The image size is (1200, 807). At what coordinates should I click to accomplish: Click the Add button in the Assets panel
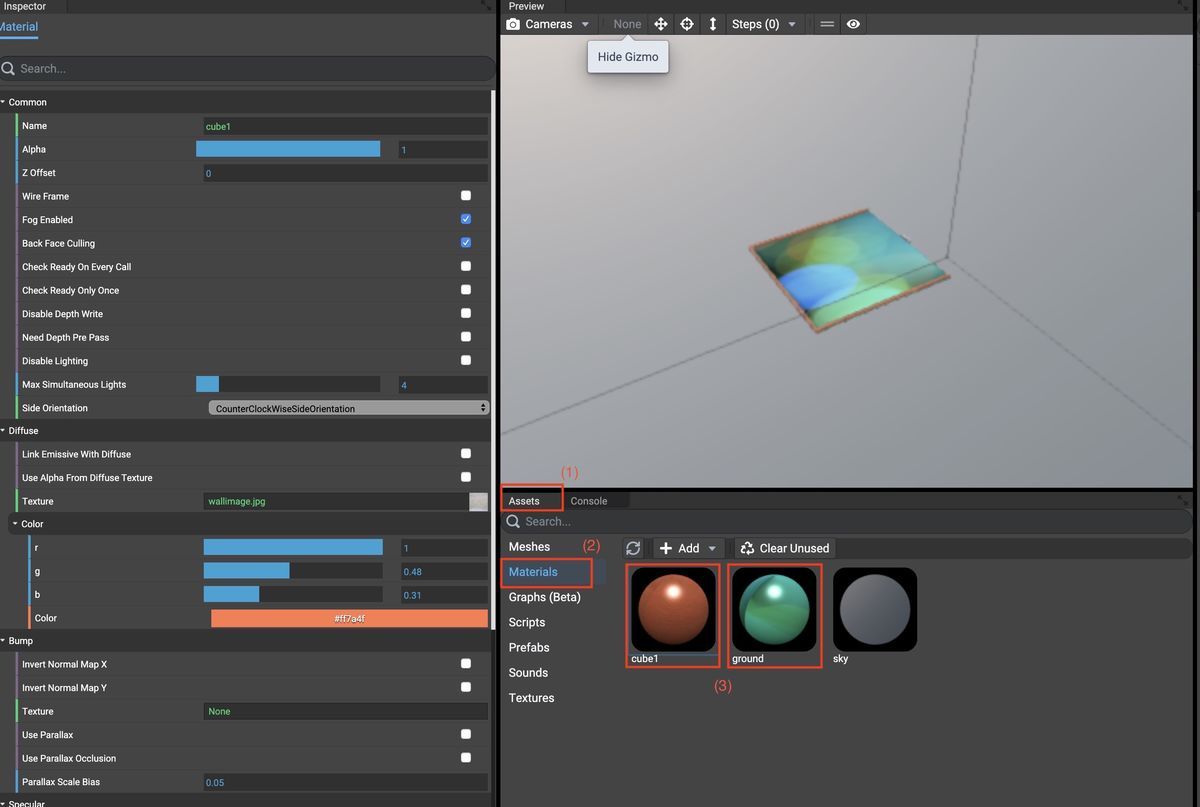point(687,547)
